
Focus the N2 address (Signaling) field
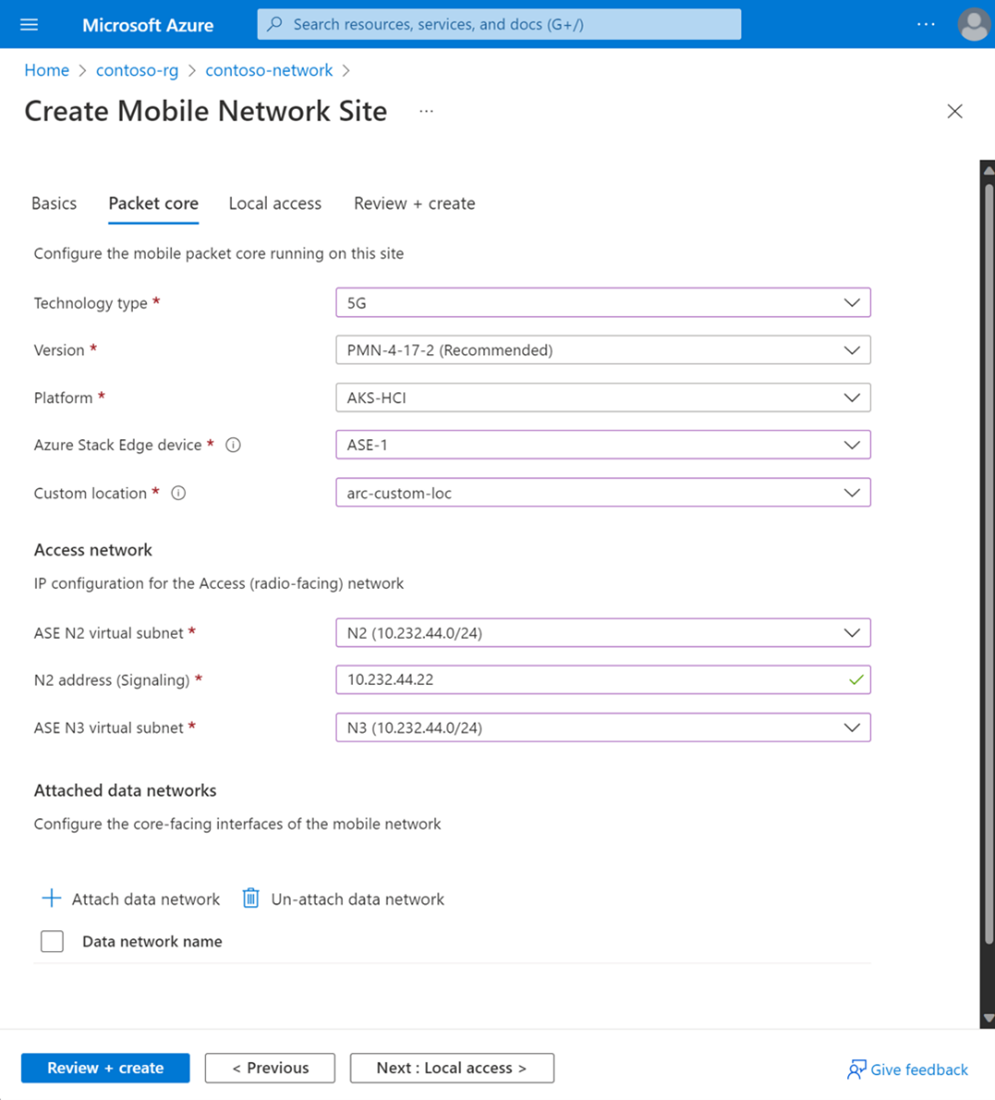click(603, 680)
